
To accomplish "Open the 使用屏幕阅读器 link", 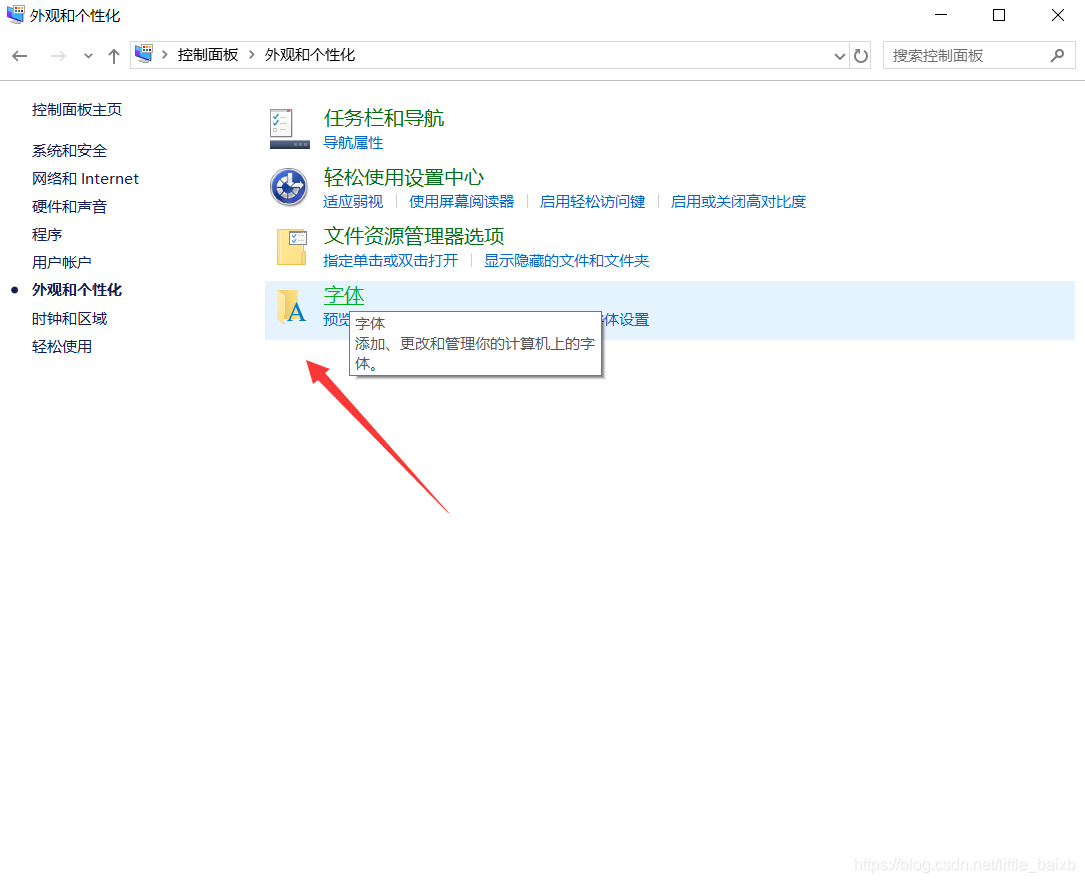I will [x=462, y=201].
